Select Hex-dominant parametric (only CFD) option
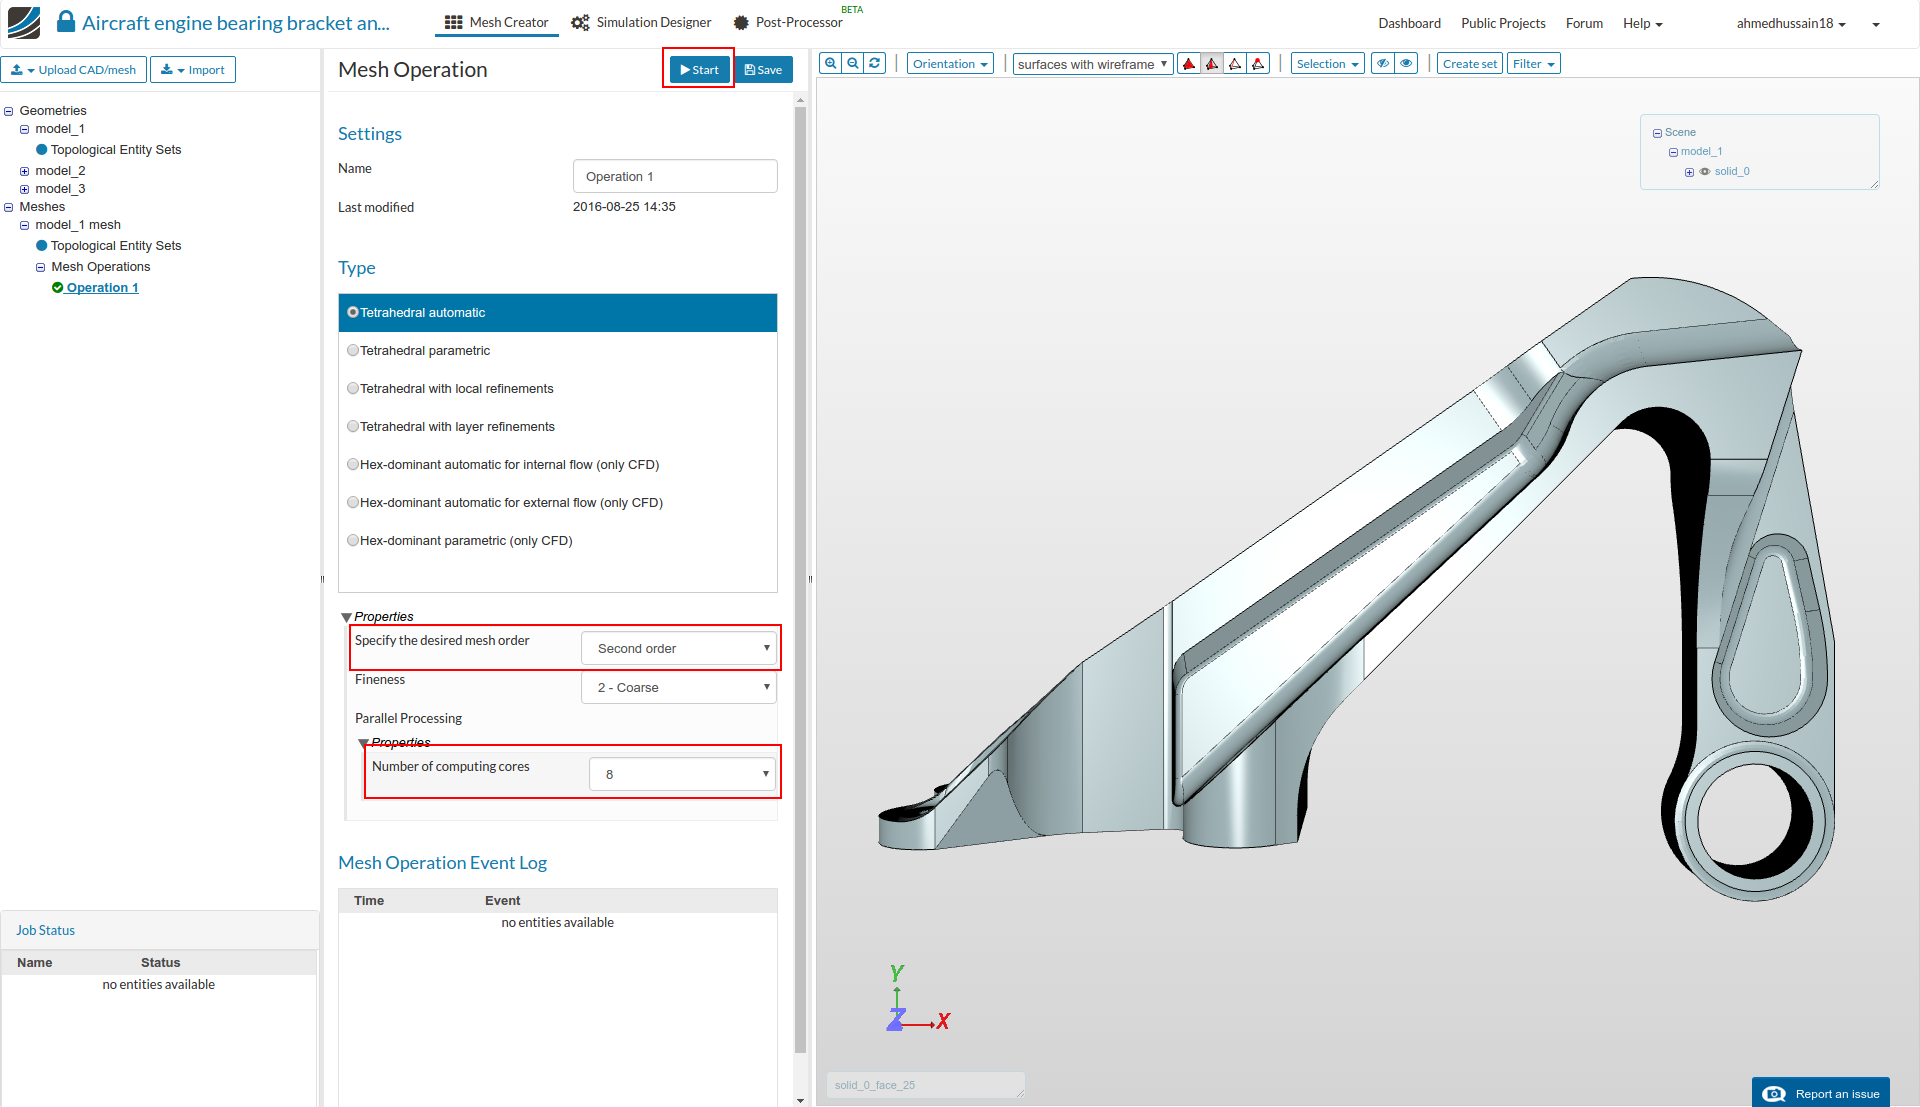The height and width of the screenshot is (1107, 1920). [x=353, y=541]
